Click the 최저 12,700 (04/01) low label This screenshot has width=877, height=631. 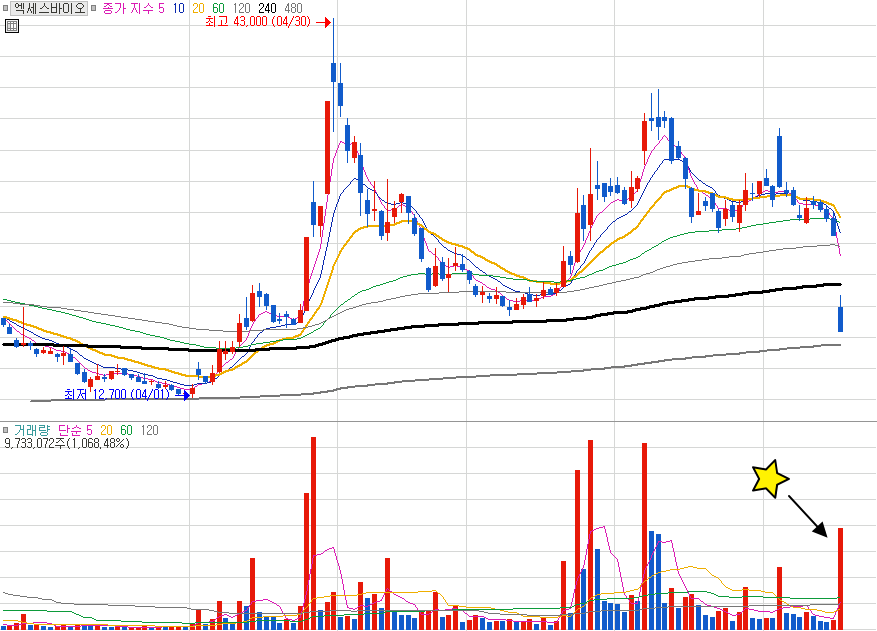(x=116, y=394)
